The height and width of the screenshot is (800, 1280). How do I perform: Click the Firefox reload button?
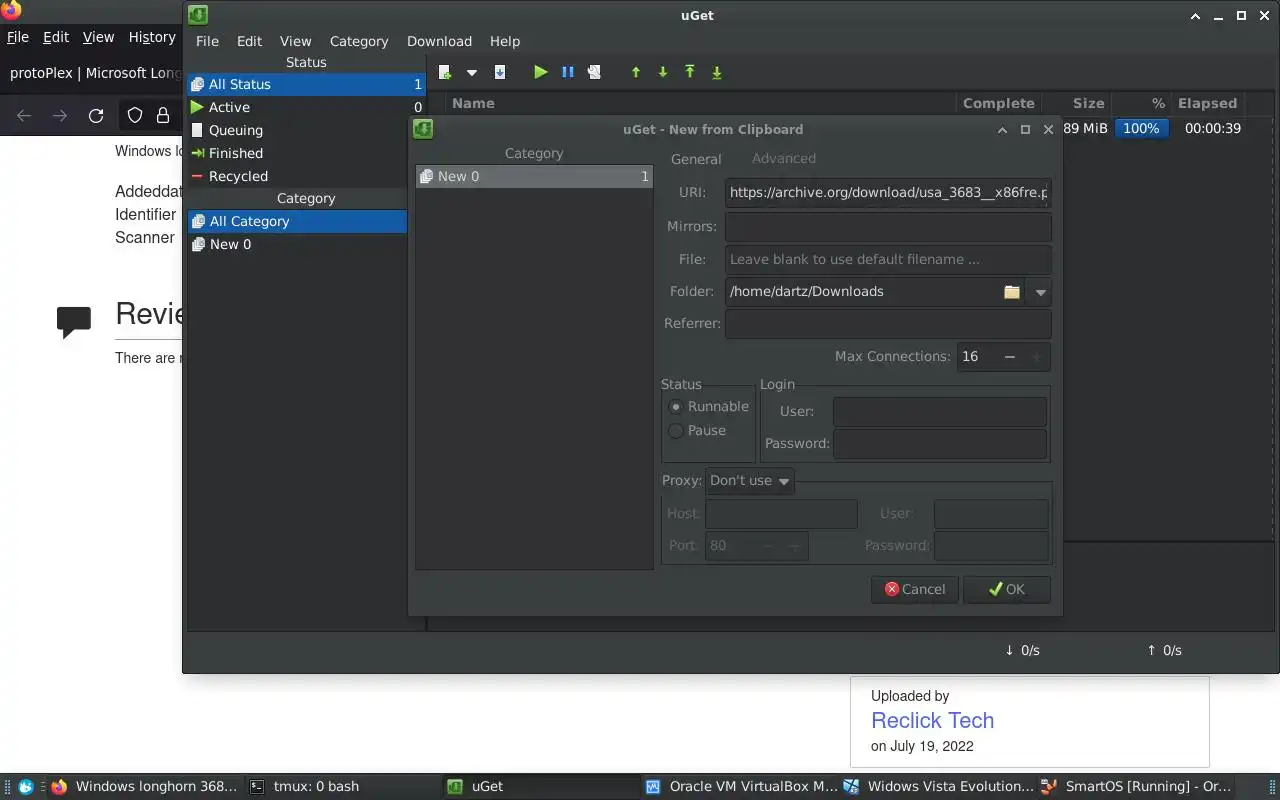[96, 116]
